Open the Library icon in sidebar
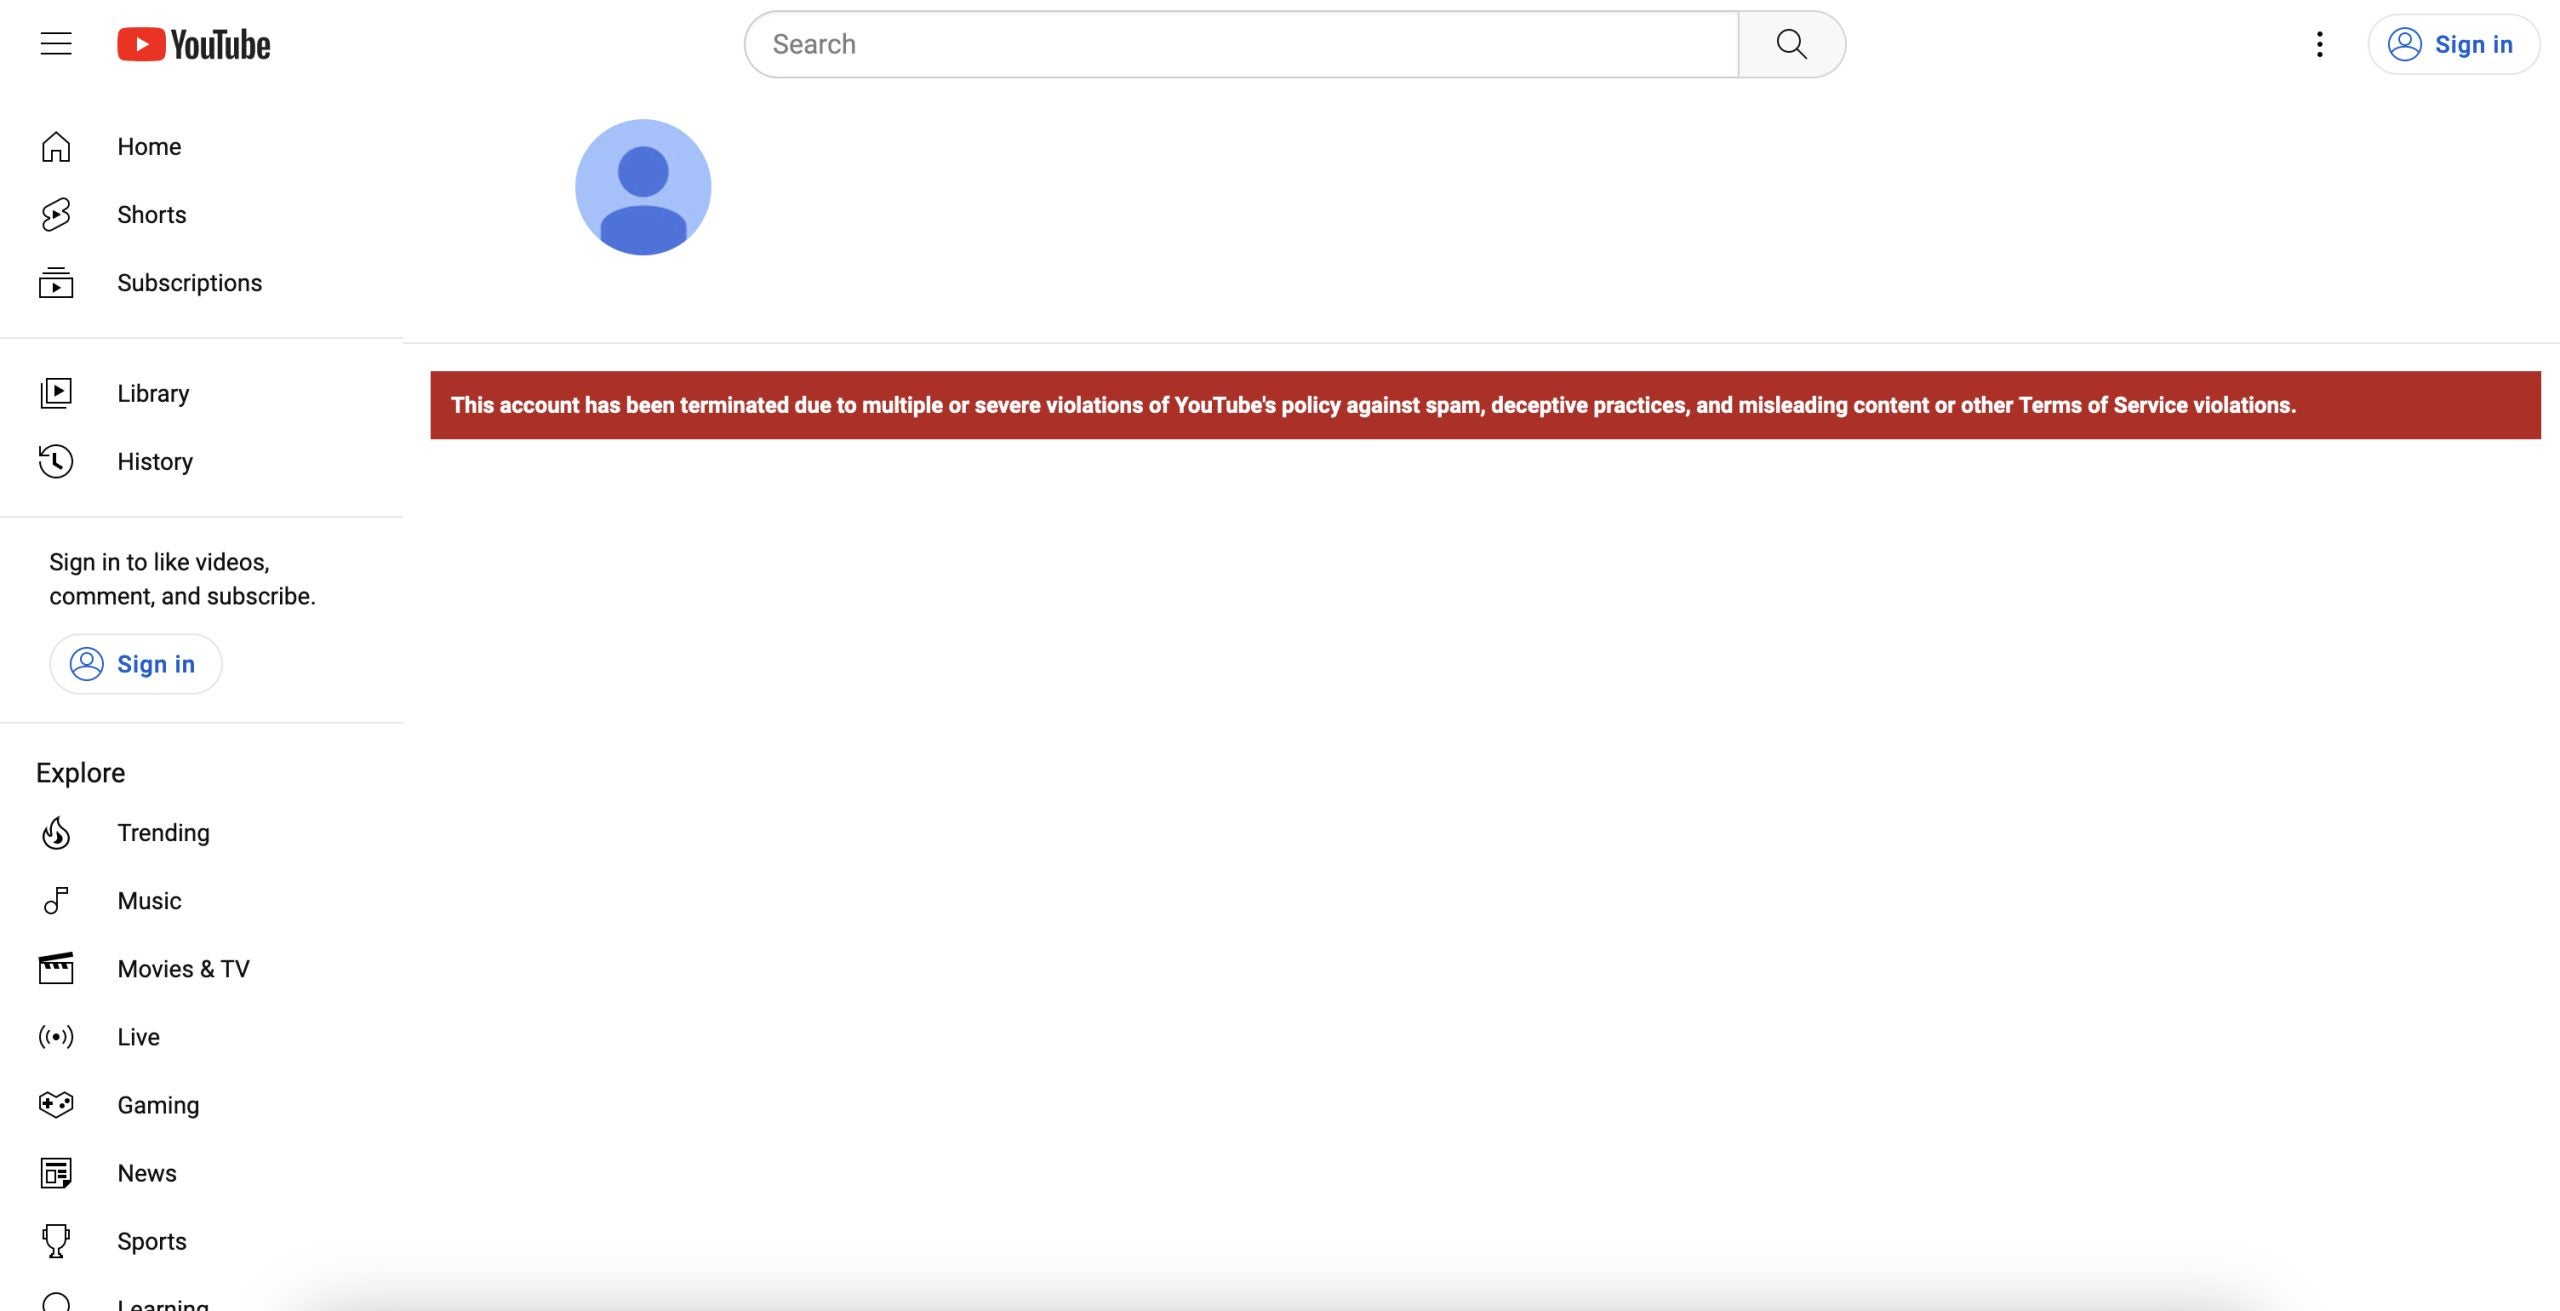Viewport: 2560px width, 1311px height. coord(56,393)
